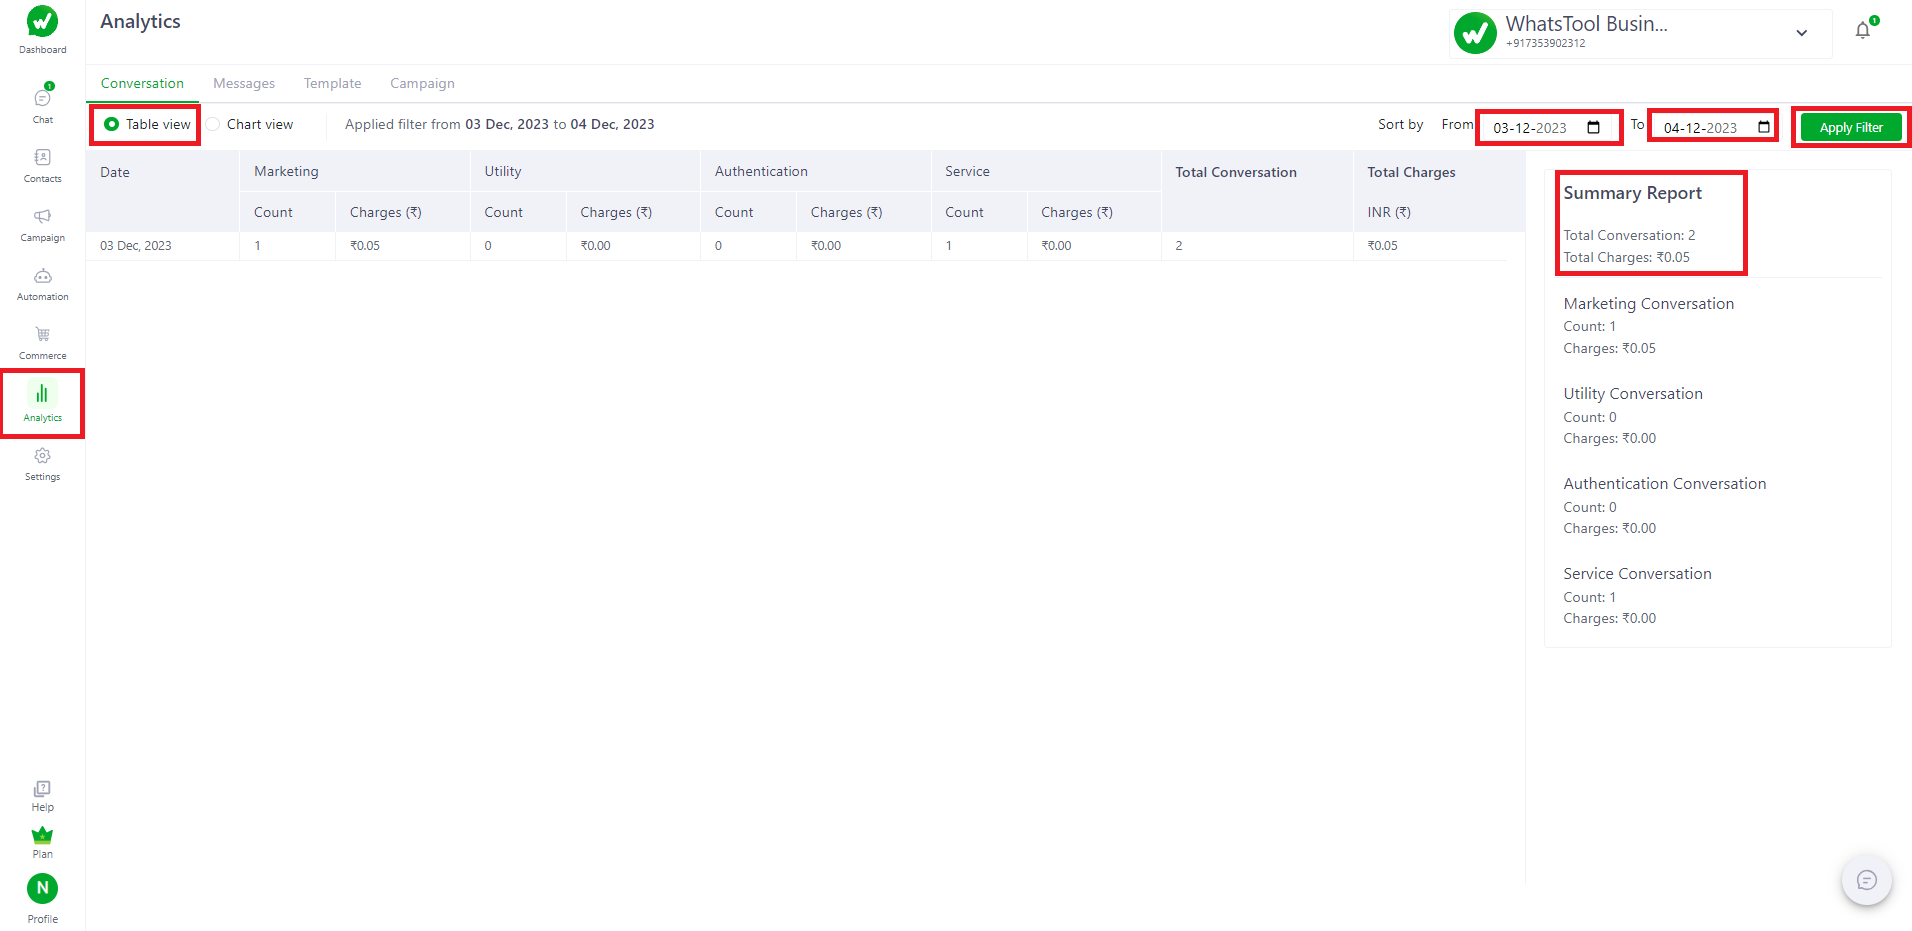Click Total Conversation: 2 in summary
Screen dimensions: 1912x931
tap(1629, 235)
